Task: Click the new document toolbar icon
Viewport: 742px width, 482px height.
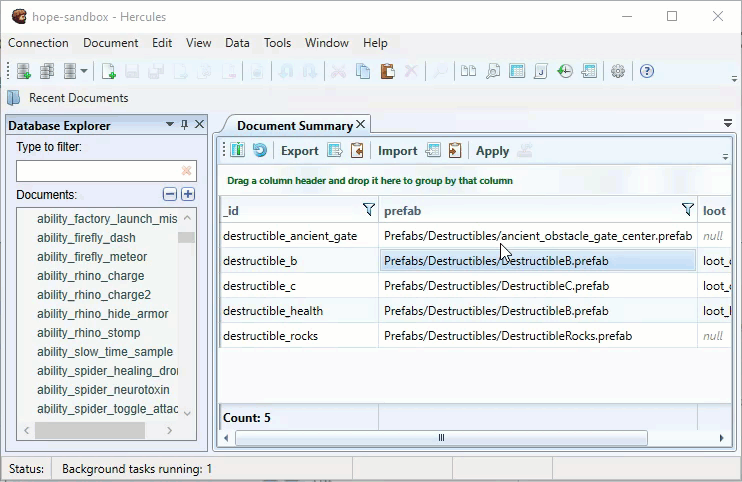Action: click(108, 71)
